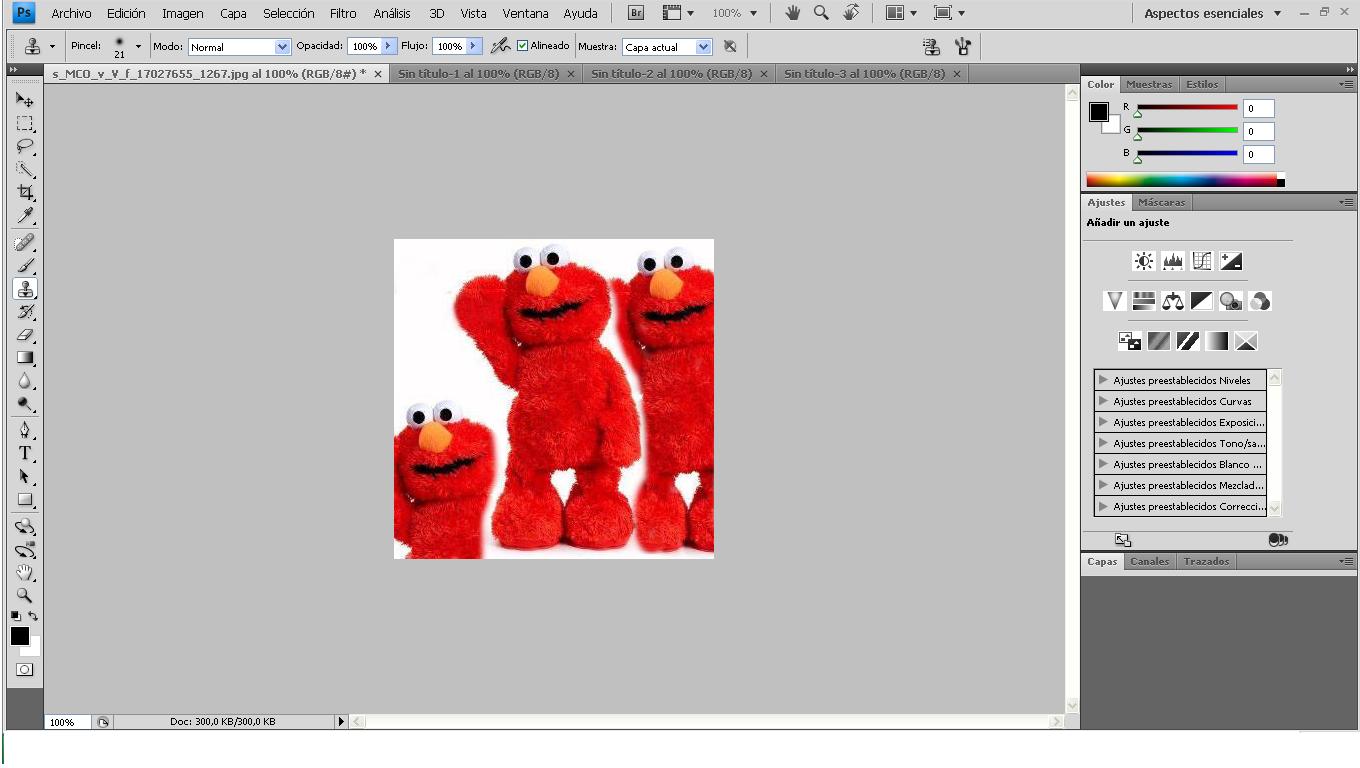Select the Lasso tool
Screen dimensions: 1360x768
(25, 146)
